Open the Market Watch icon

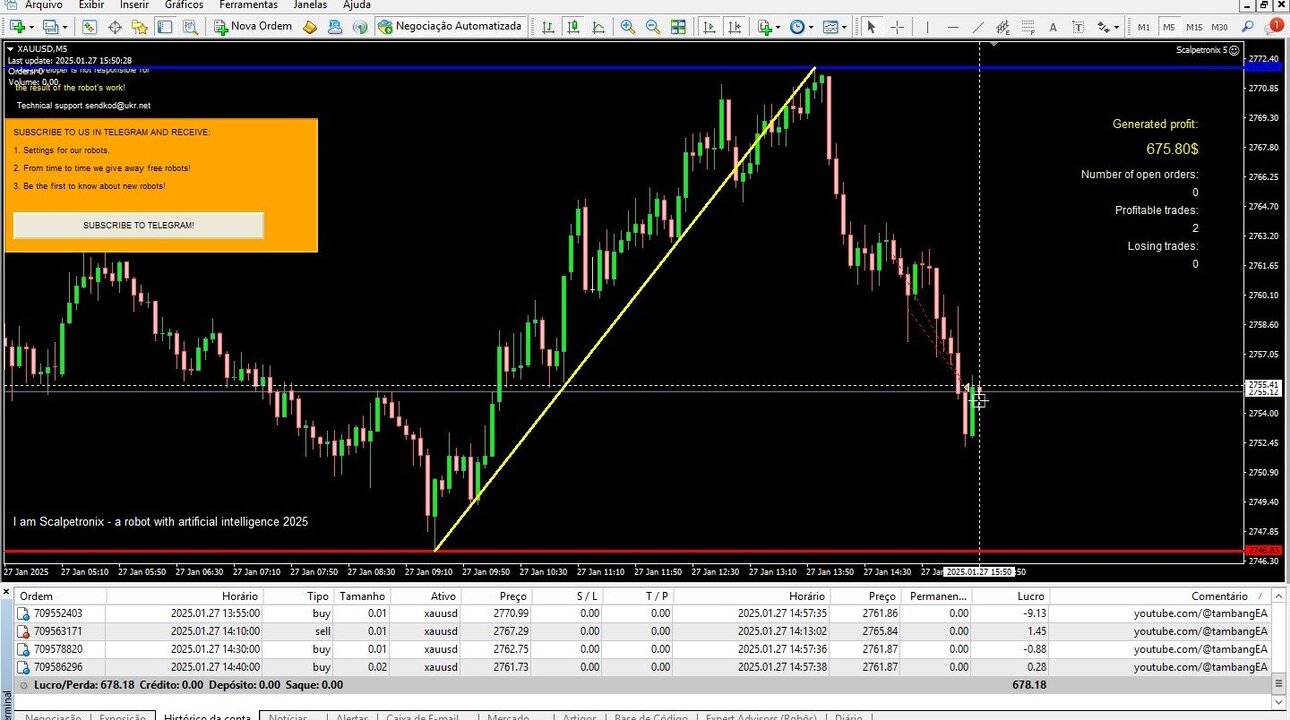click(89, 27)
